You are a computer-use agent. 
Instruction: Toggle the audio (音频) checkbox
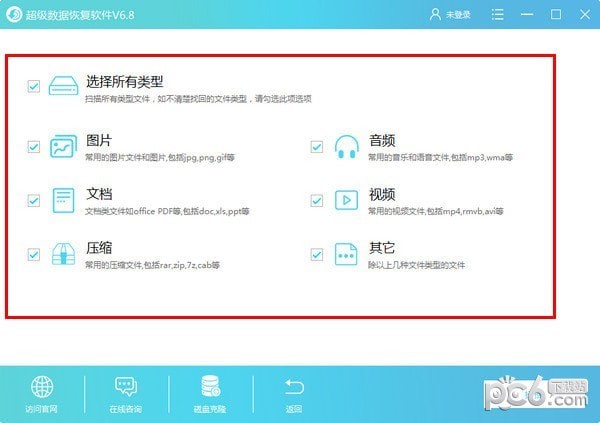(x=317, y=147)
